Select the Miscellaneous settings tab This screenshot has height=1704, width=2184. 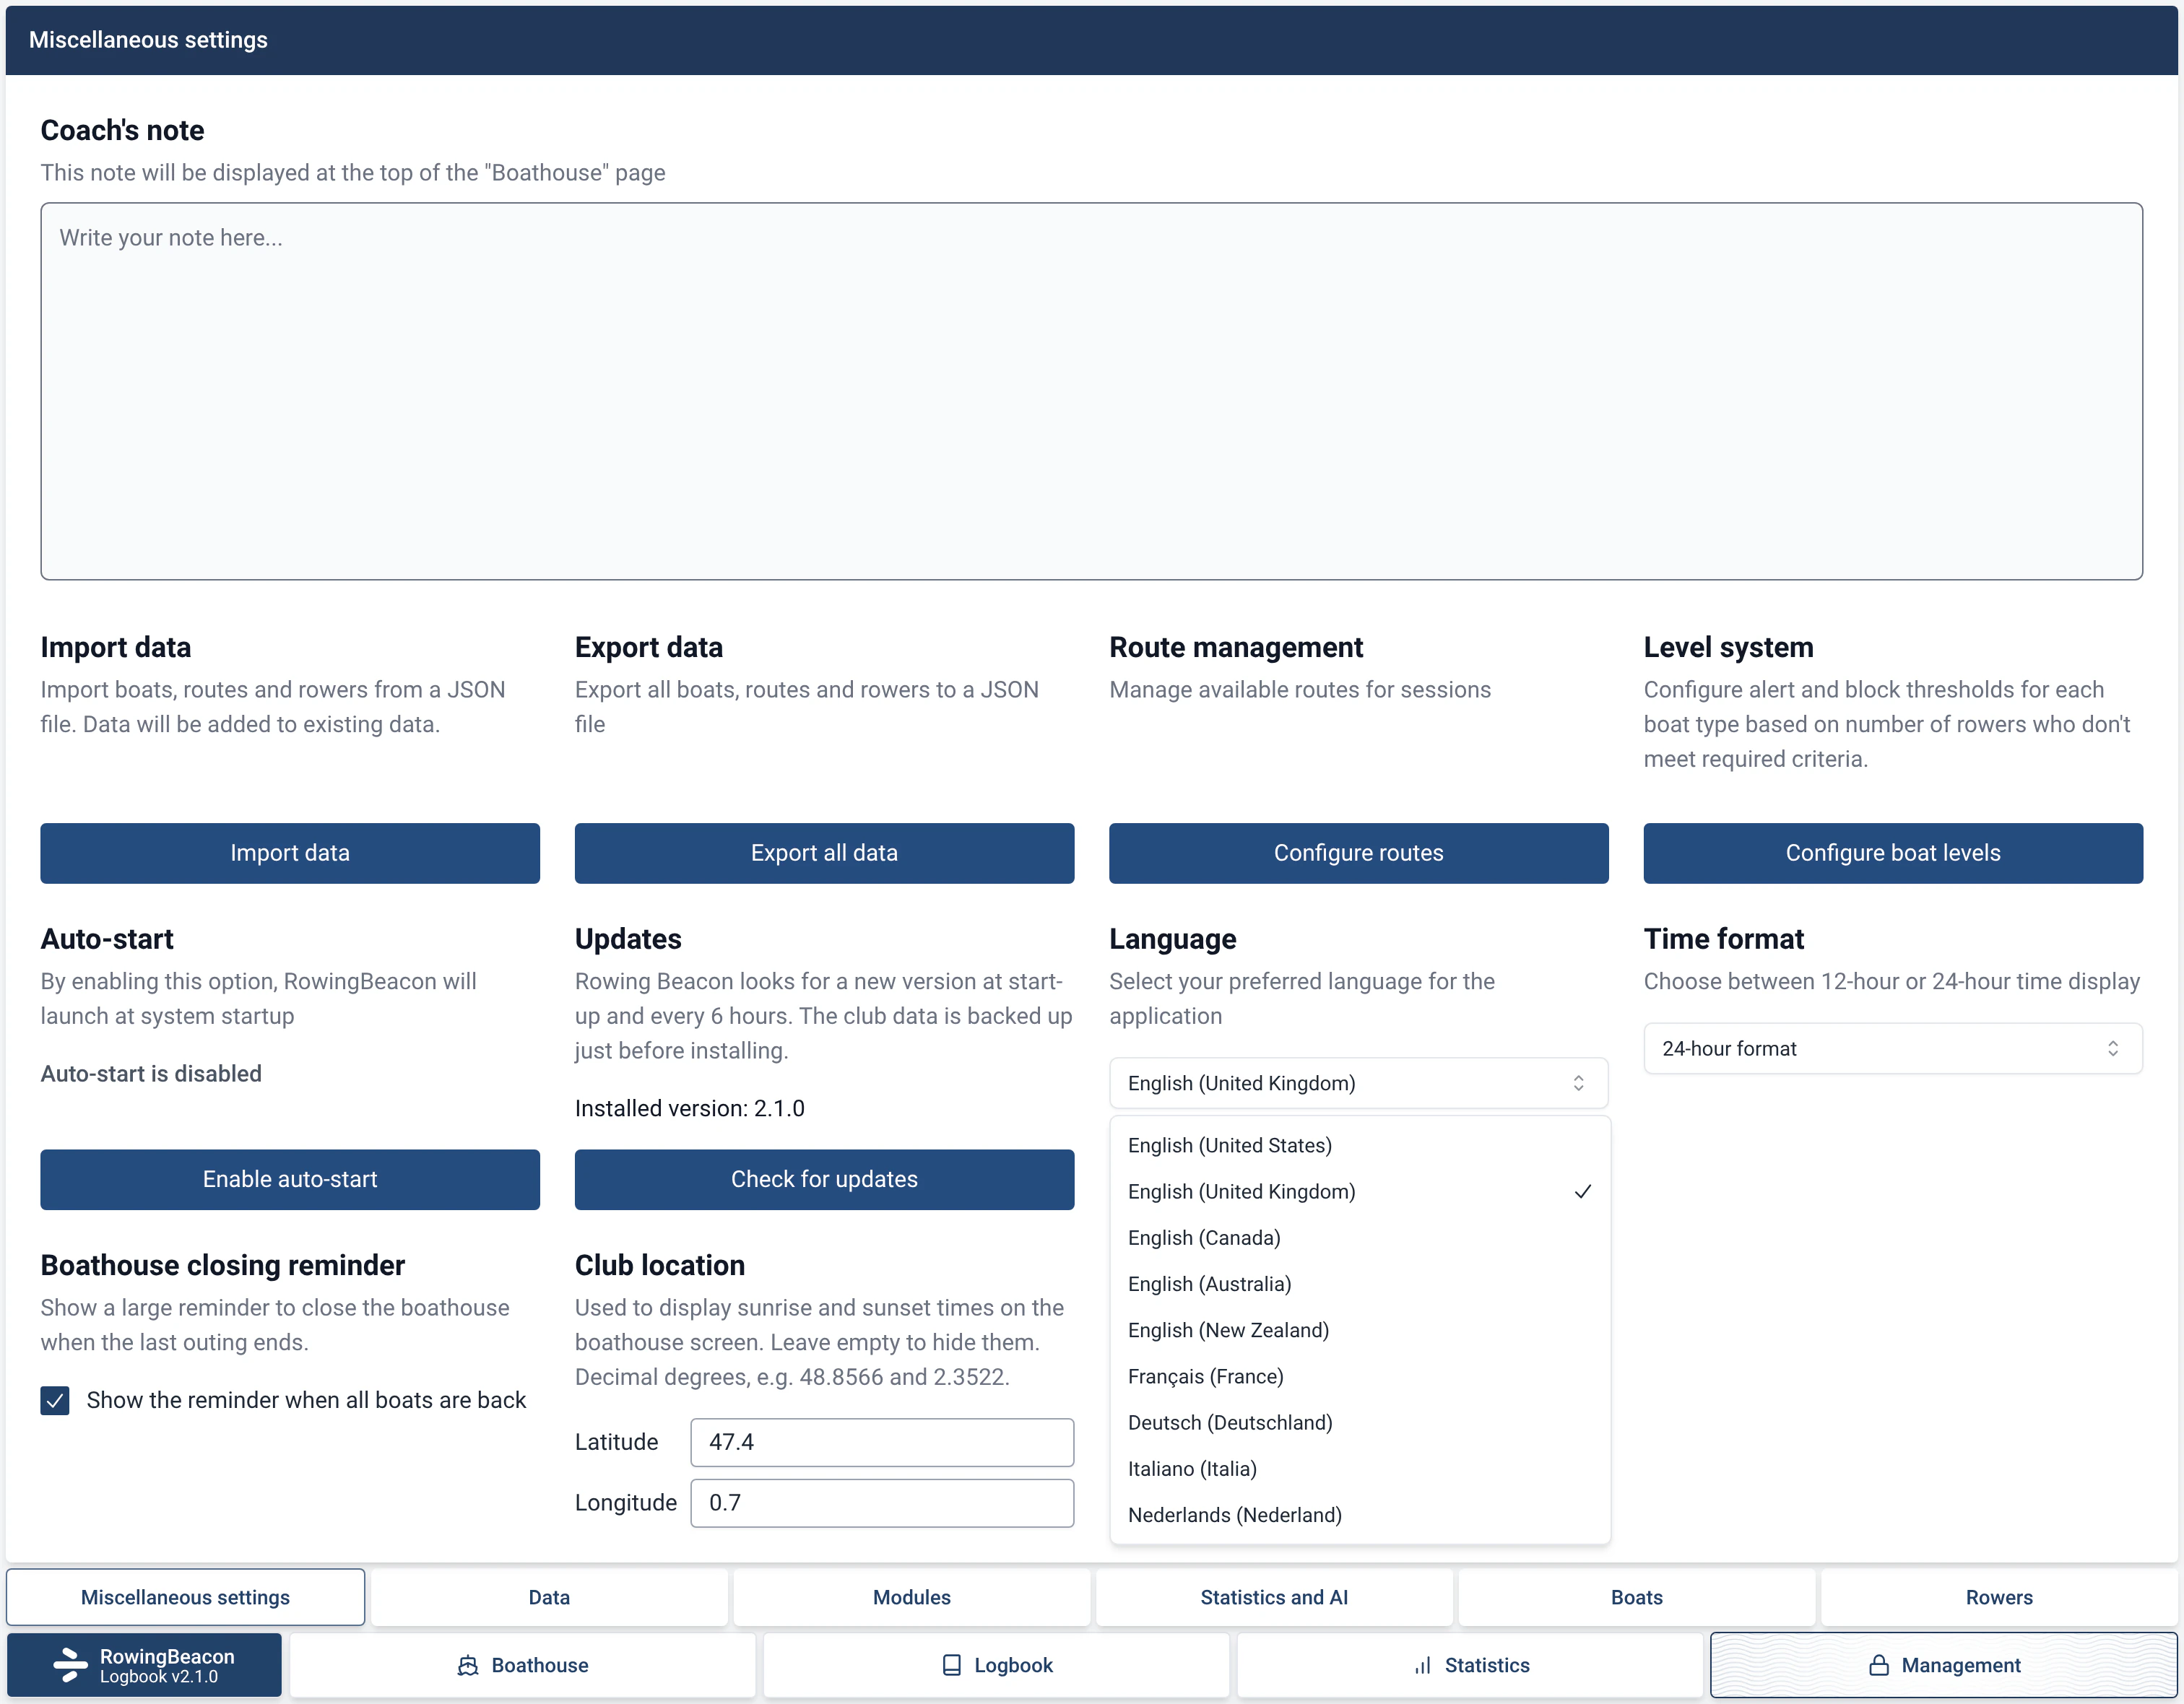(x=185, y=1597)
